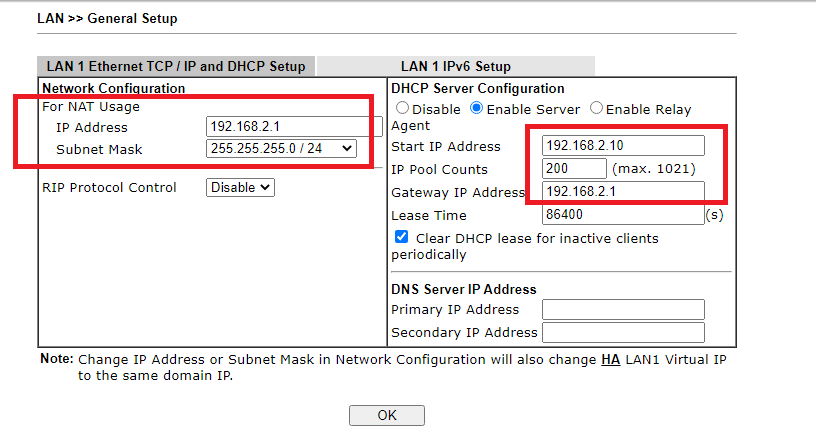Follow the HA link in the note

click(x=610, y=359)
